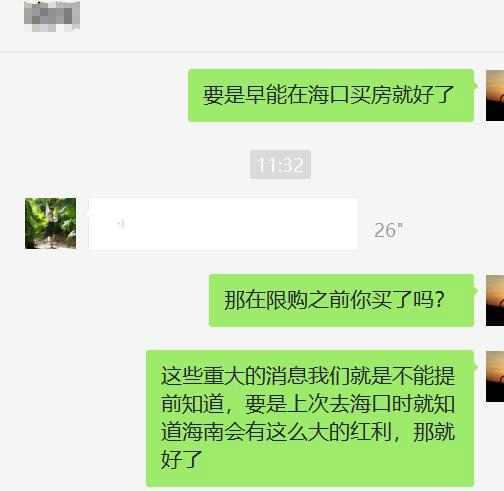This screenshot has height=491, width=504.
Task: Click the last line 好了 of long message
Action: (181, 460)
